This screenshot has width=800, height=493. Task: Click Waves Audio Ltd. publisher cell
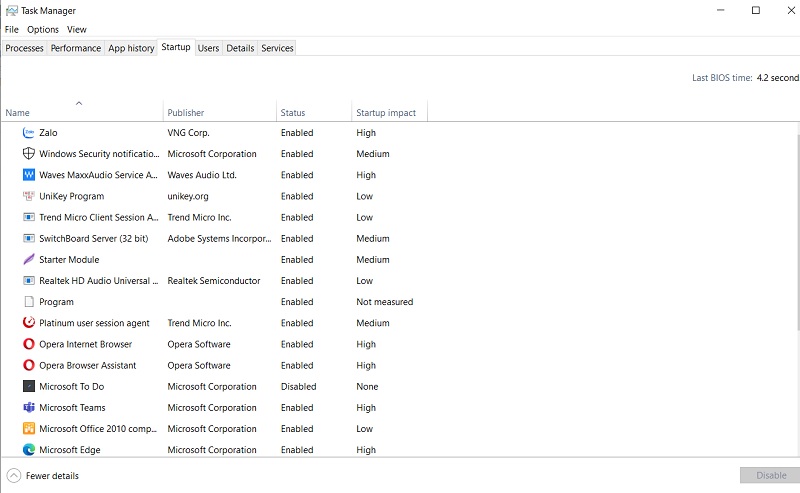tap(202, 175)
